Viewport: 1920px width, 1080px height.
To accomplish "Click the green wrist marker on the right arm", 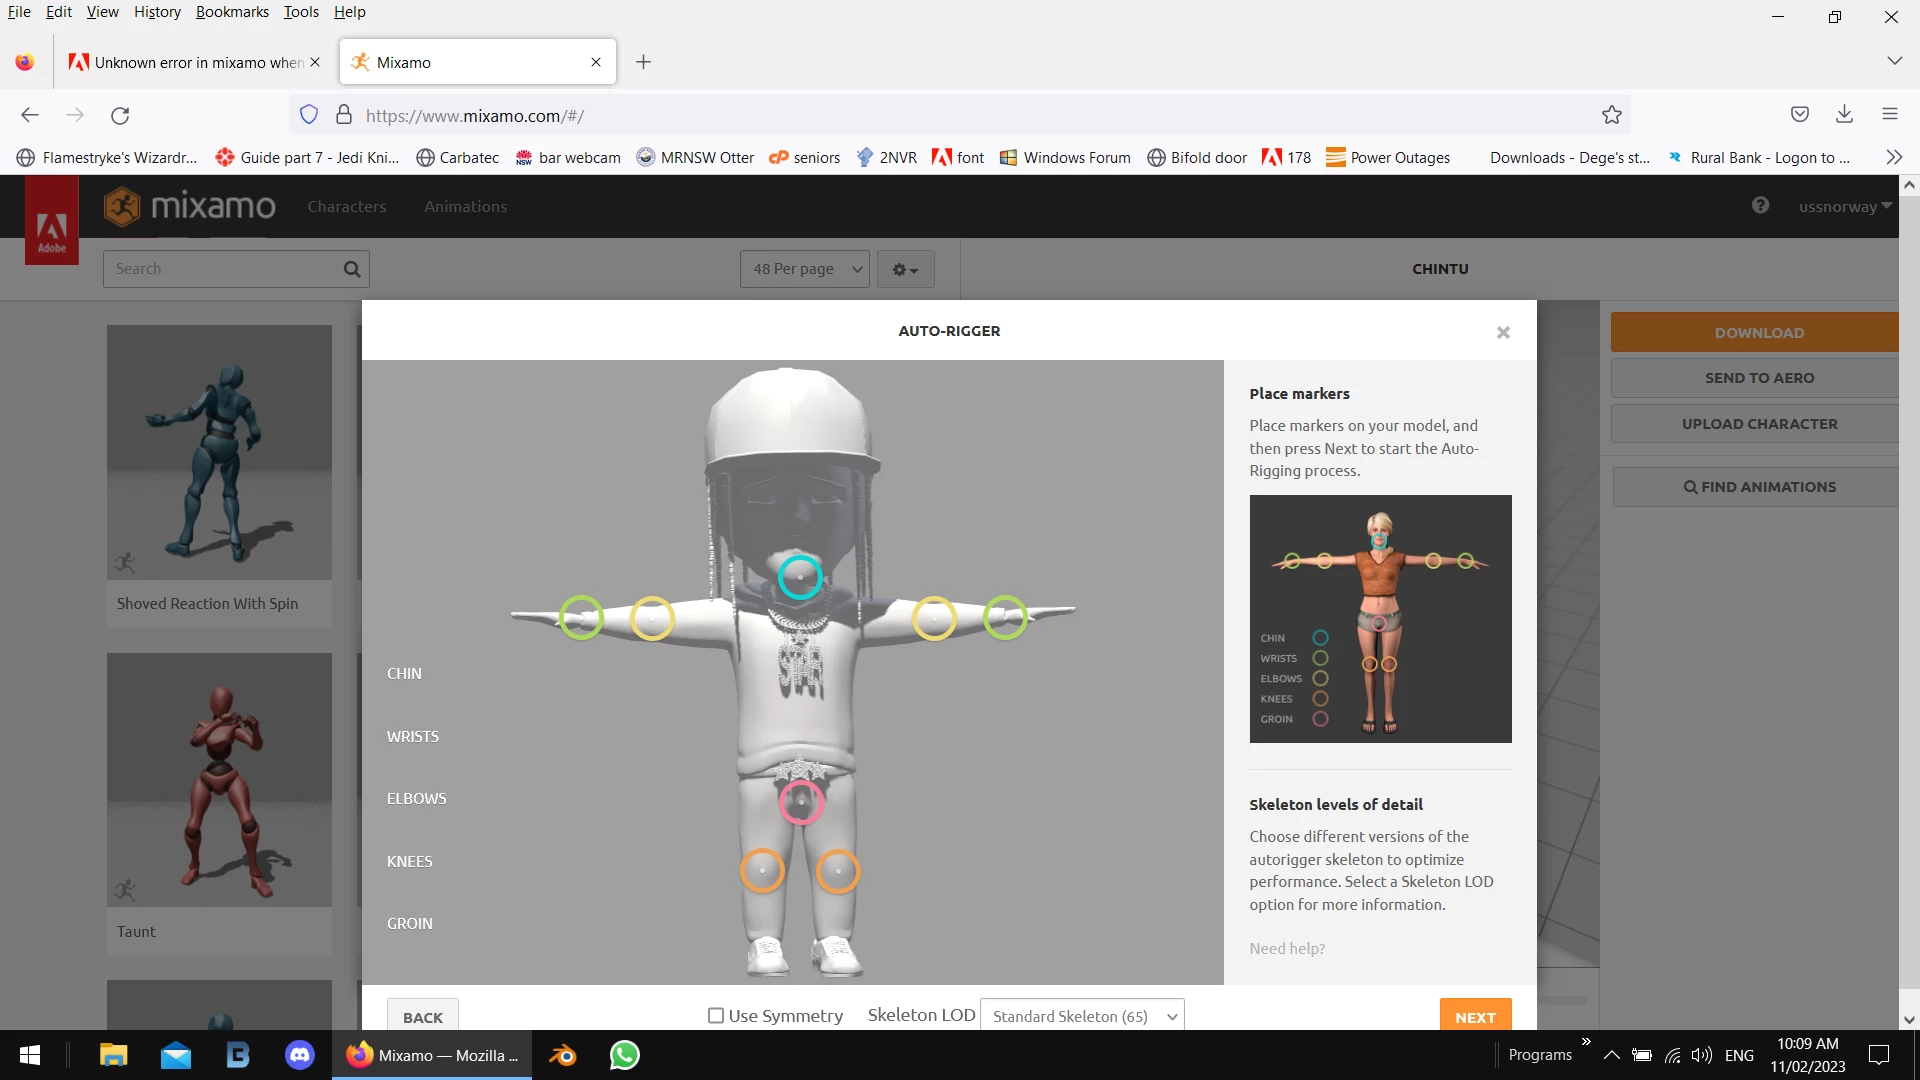I will pyautogui.click(x=1005, y=618).
